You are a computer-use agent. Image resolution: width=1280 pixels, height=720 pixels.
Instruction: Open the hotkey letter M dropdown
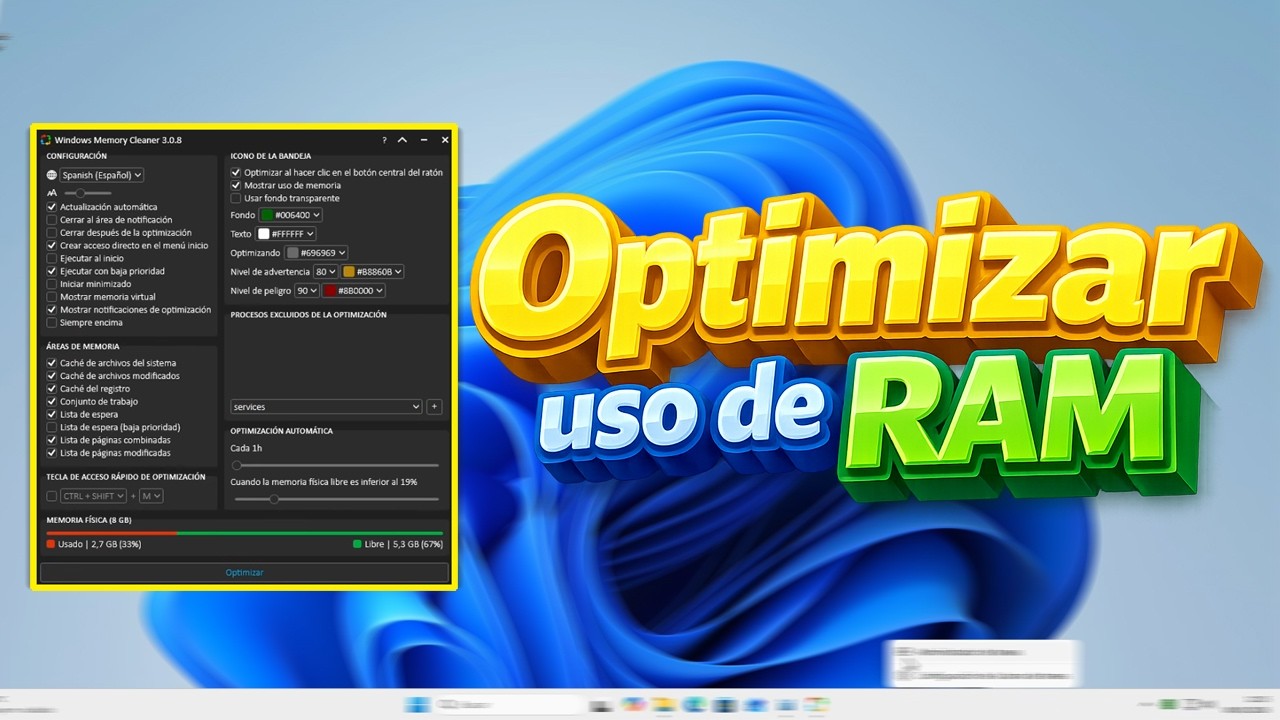151,496
